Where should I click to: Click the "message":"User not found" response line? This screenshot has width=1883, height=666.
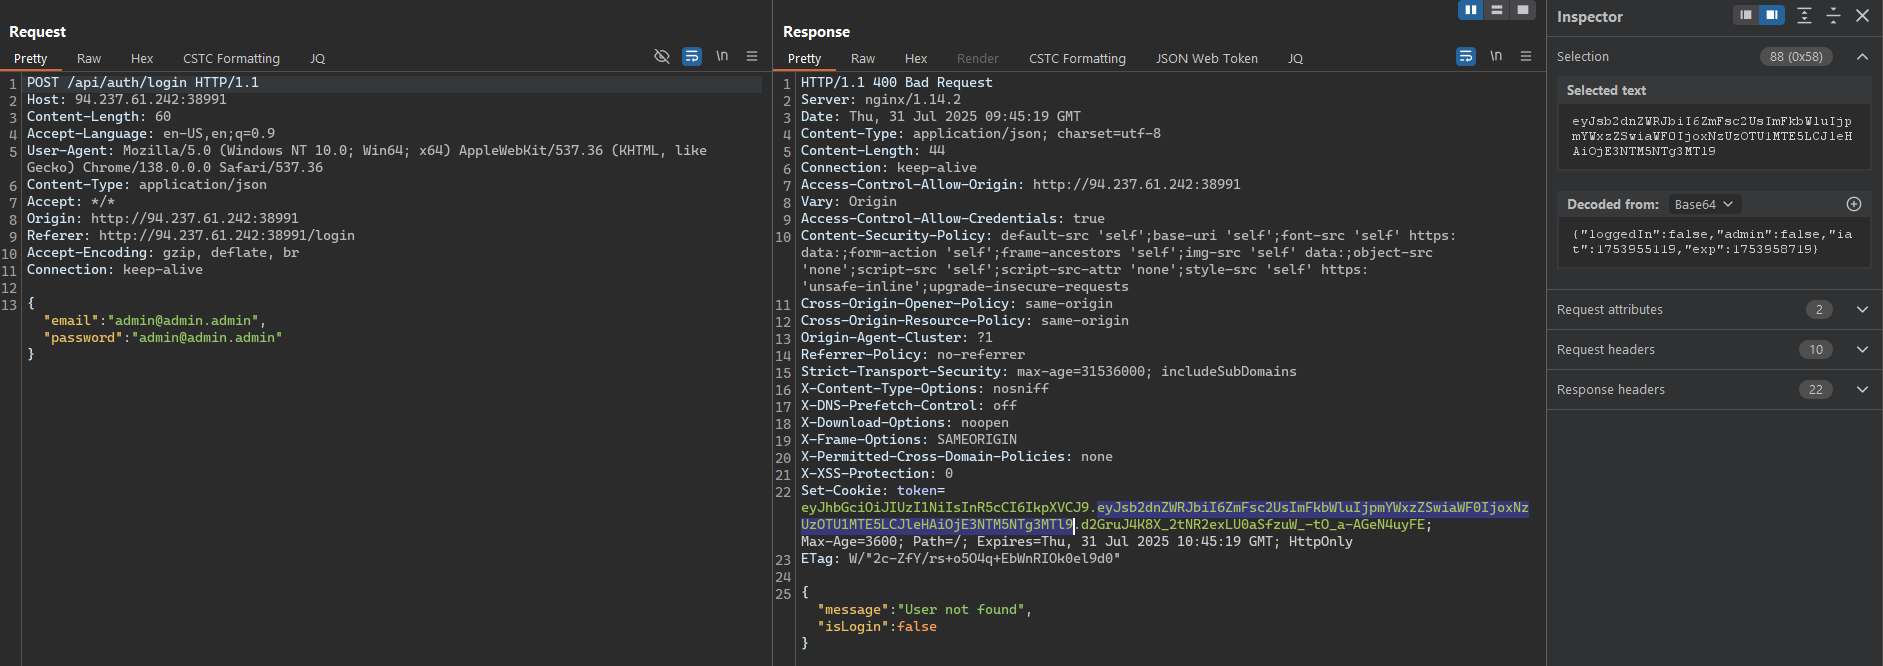(925, 610)
